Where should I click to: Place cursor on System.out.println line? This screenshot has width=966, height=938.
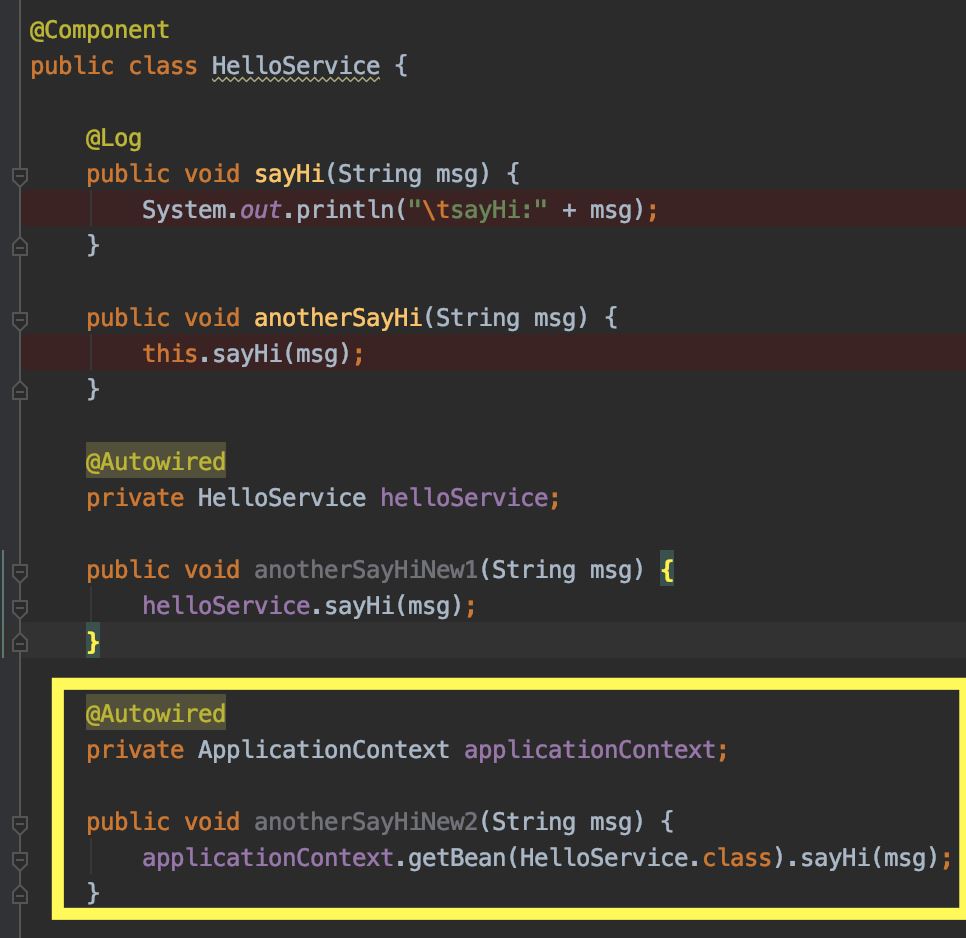coord(400,209)
